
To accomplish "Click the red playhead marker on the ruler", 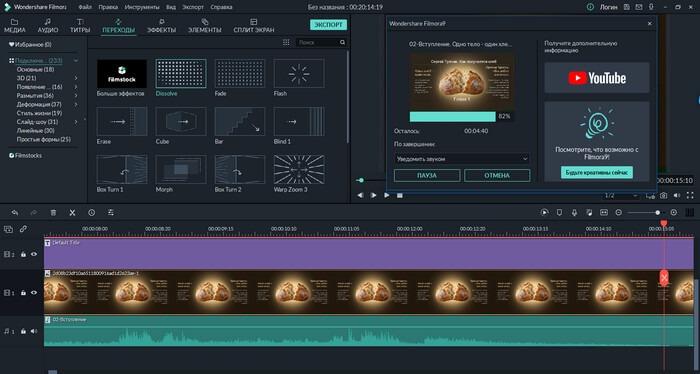I will tap(664, 224).
